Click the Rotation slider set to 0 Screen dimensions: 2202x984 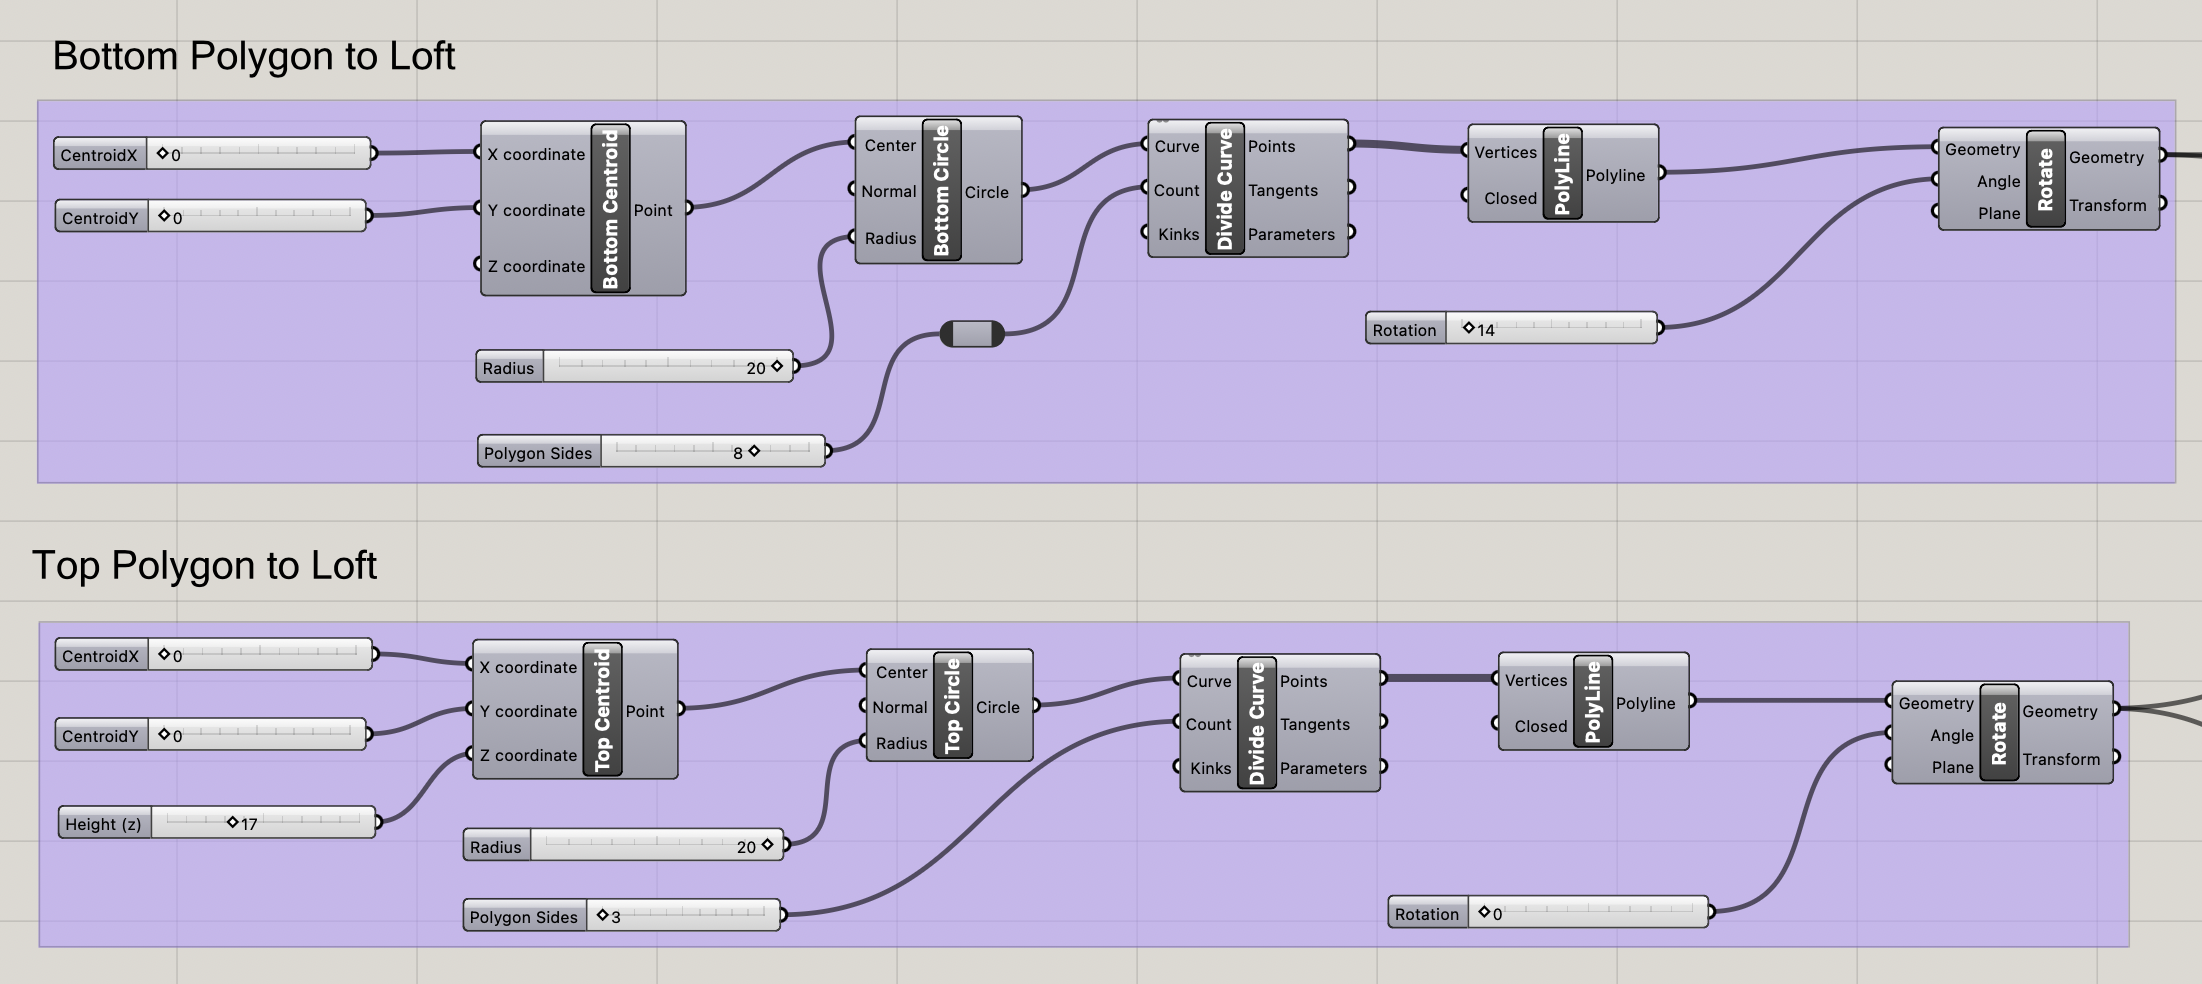pyautogui.click(x=1549, y=913)
